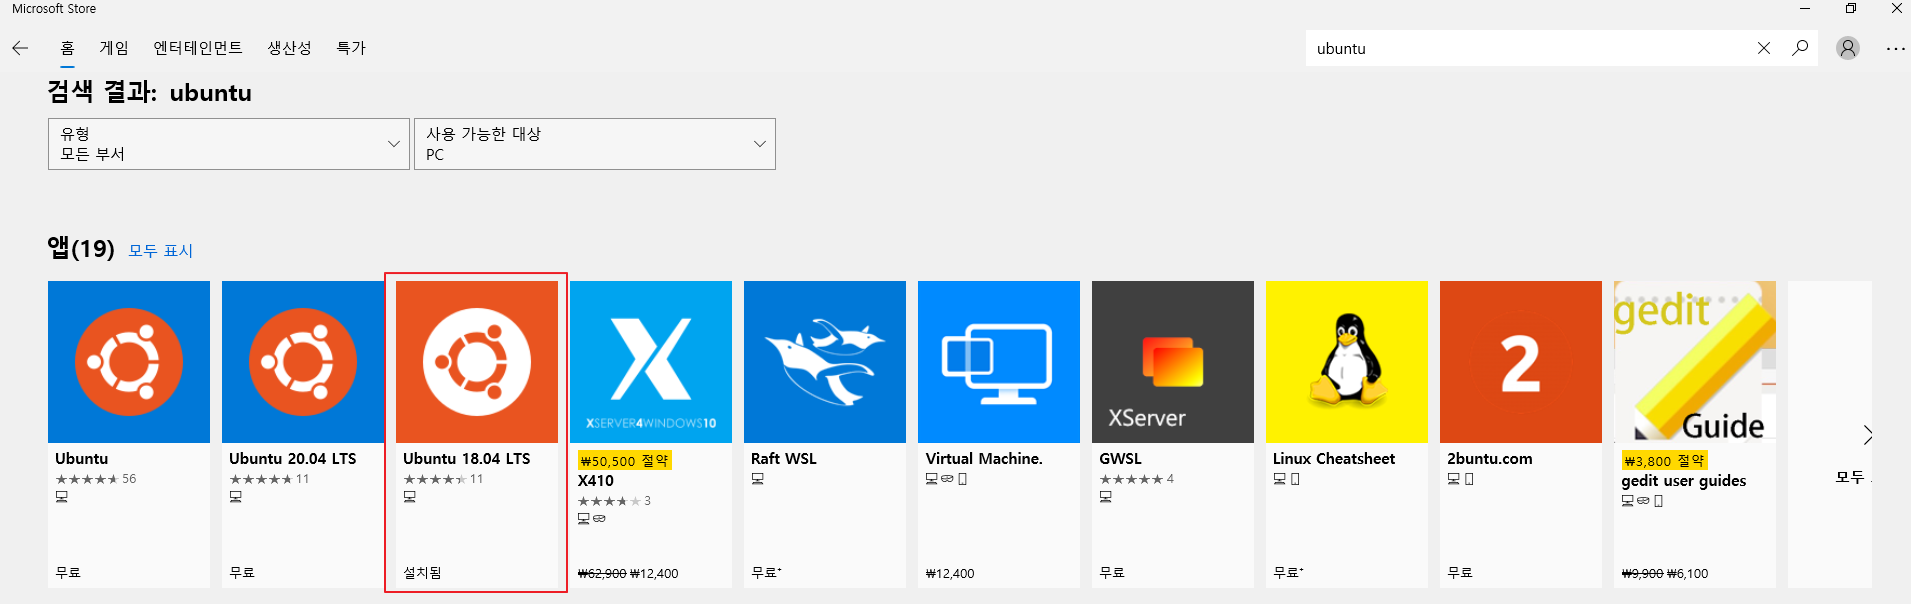This screenshot has height=604, width=1911.
Task: Click the 설치됨 status on Ubuntu 18.04
Action: [x=422, y=573]
